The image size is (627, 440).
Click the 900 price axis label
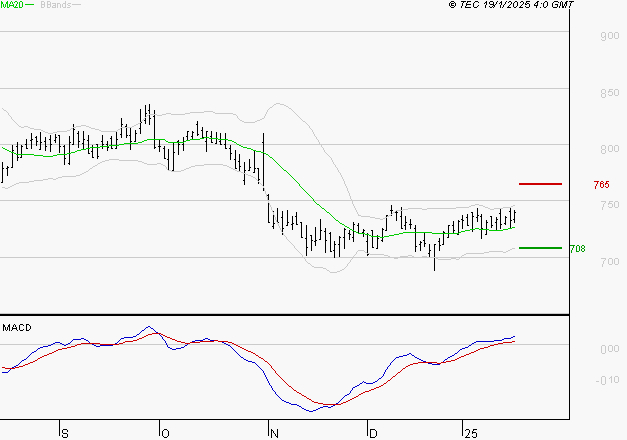610,36
